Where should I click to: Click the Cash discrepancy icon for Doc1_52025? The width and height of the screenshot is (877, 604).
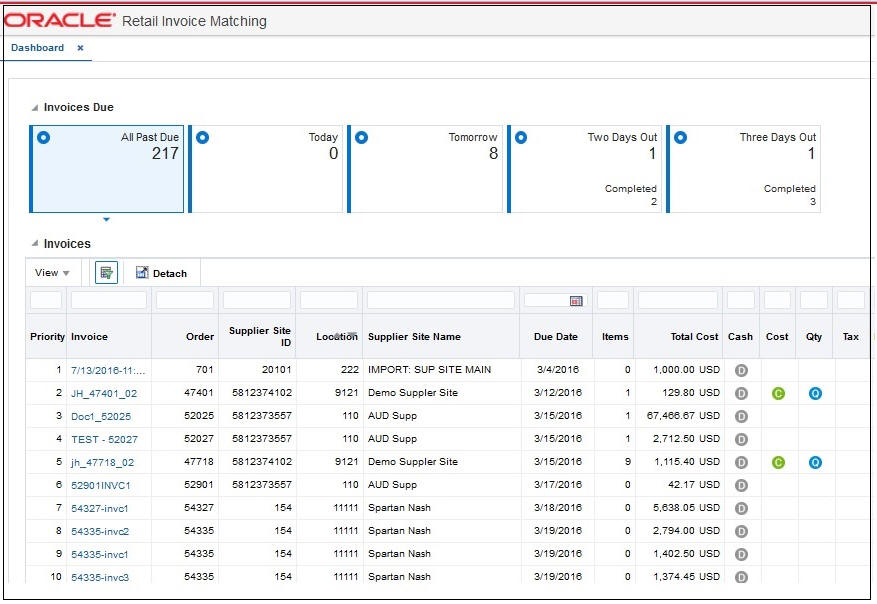[741, 416]
